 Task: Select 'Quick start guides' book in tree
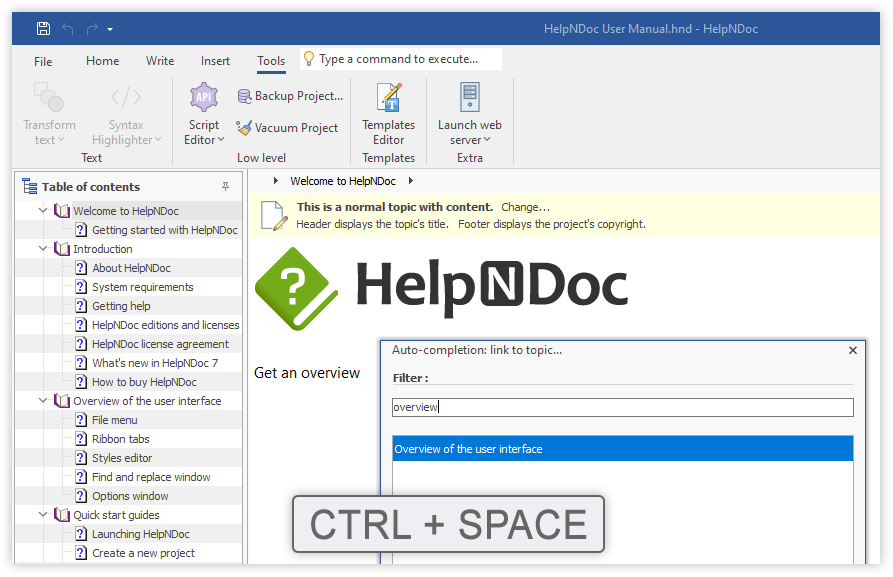pos(116,515)
